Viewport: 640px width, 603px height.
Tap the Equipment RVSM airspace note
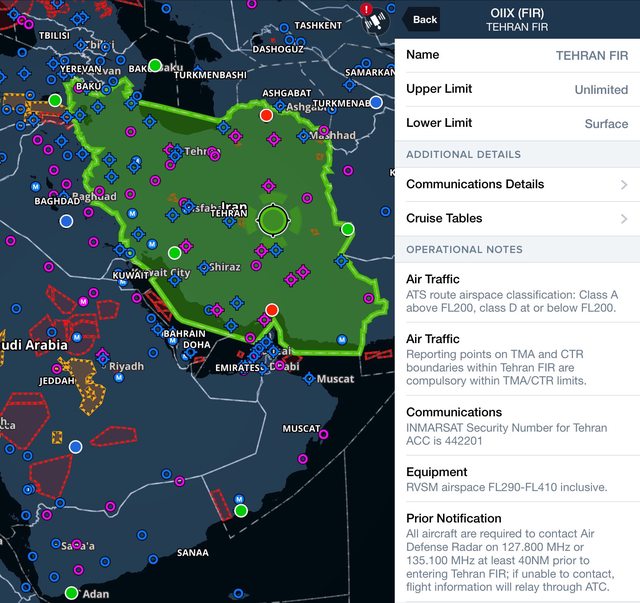tap(517, 479)
